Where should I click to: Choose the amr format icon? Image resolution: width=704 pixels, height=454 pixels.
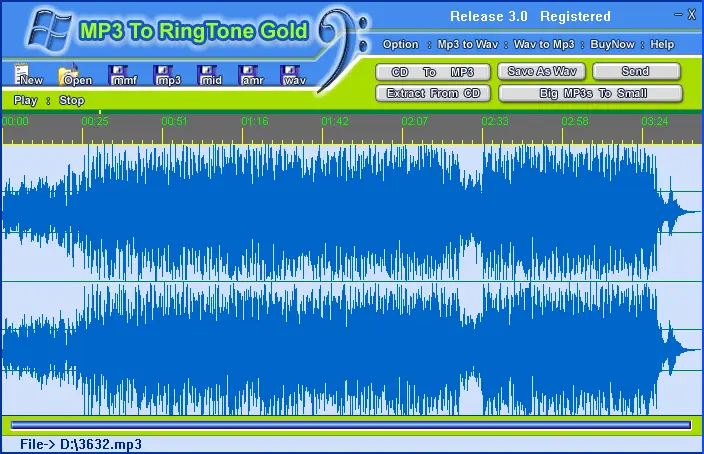pos(251,75)
